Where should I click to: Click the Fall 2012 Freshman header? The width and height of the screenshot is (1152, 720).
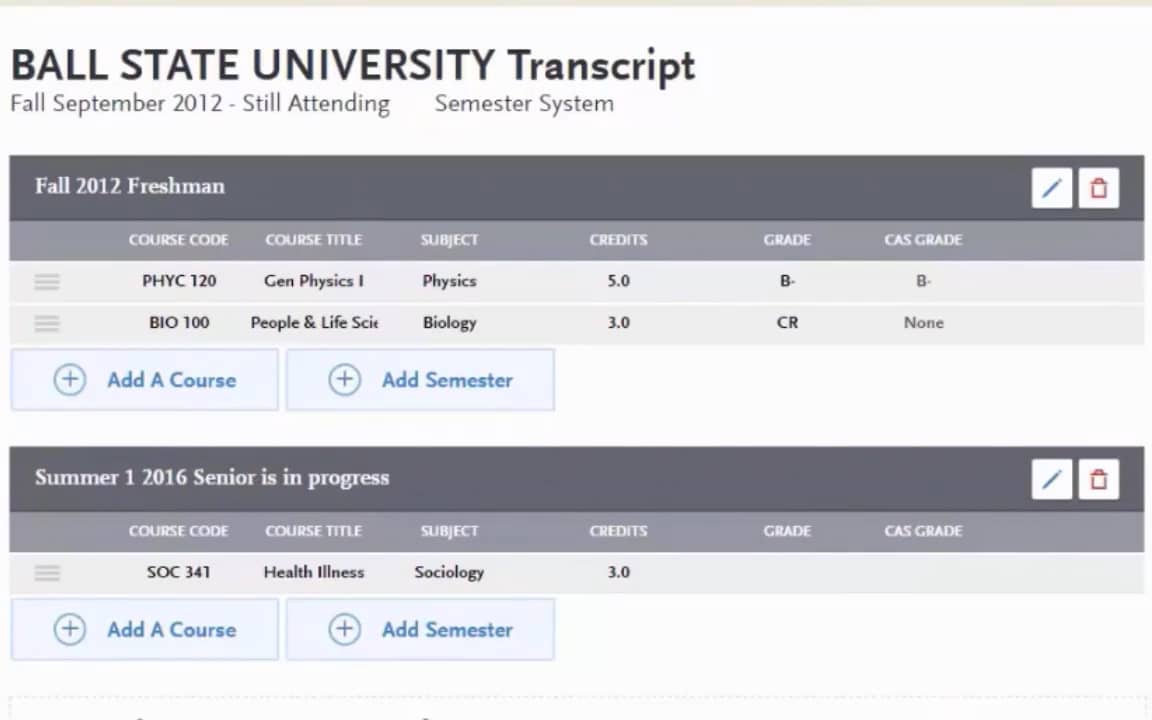coord(130,186)
